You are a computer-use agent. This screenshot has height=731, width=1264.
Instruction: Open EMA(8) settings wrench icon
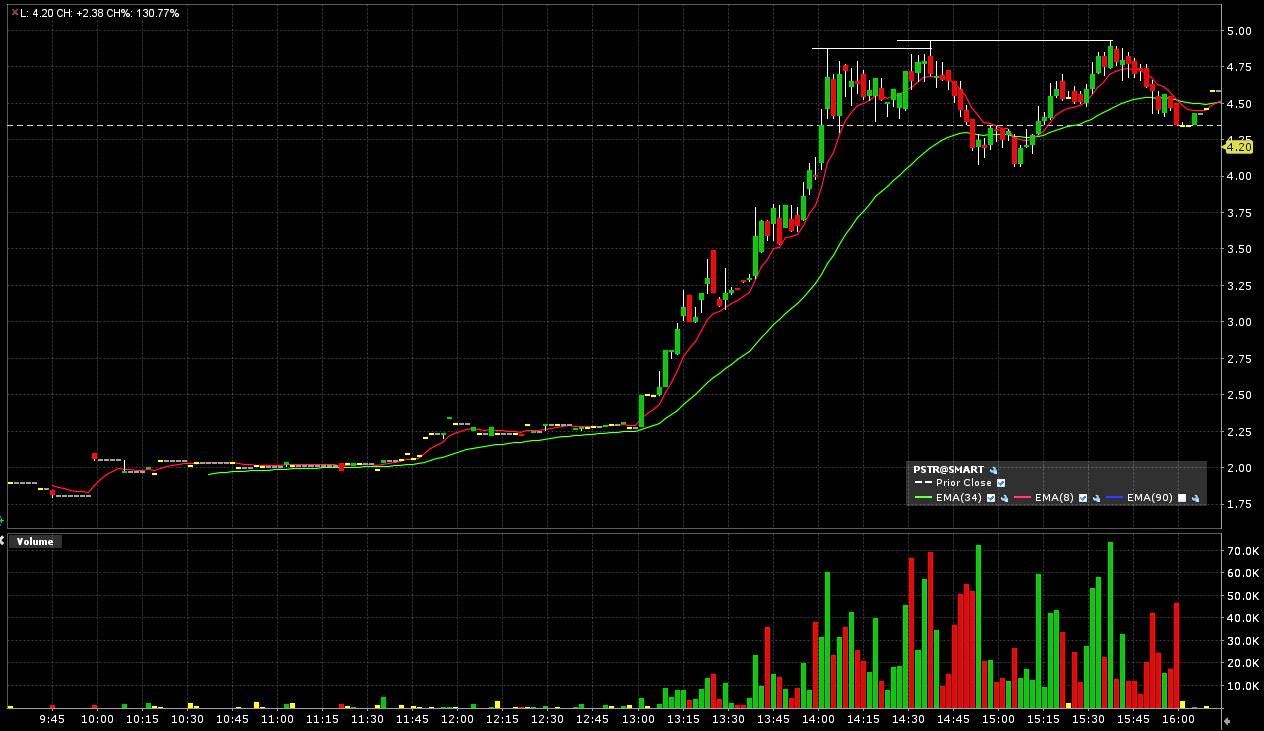[x=1096, y=498]
